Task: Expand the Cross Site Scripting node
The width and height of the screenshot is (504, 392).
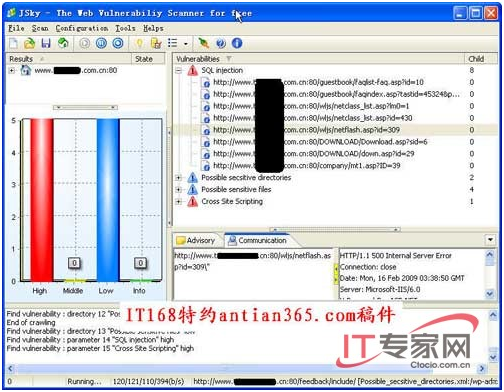Action: coord(179,201)
